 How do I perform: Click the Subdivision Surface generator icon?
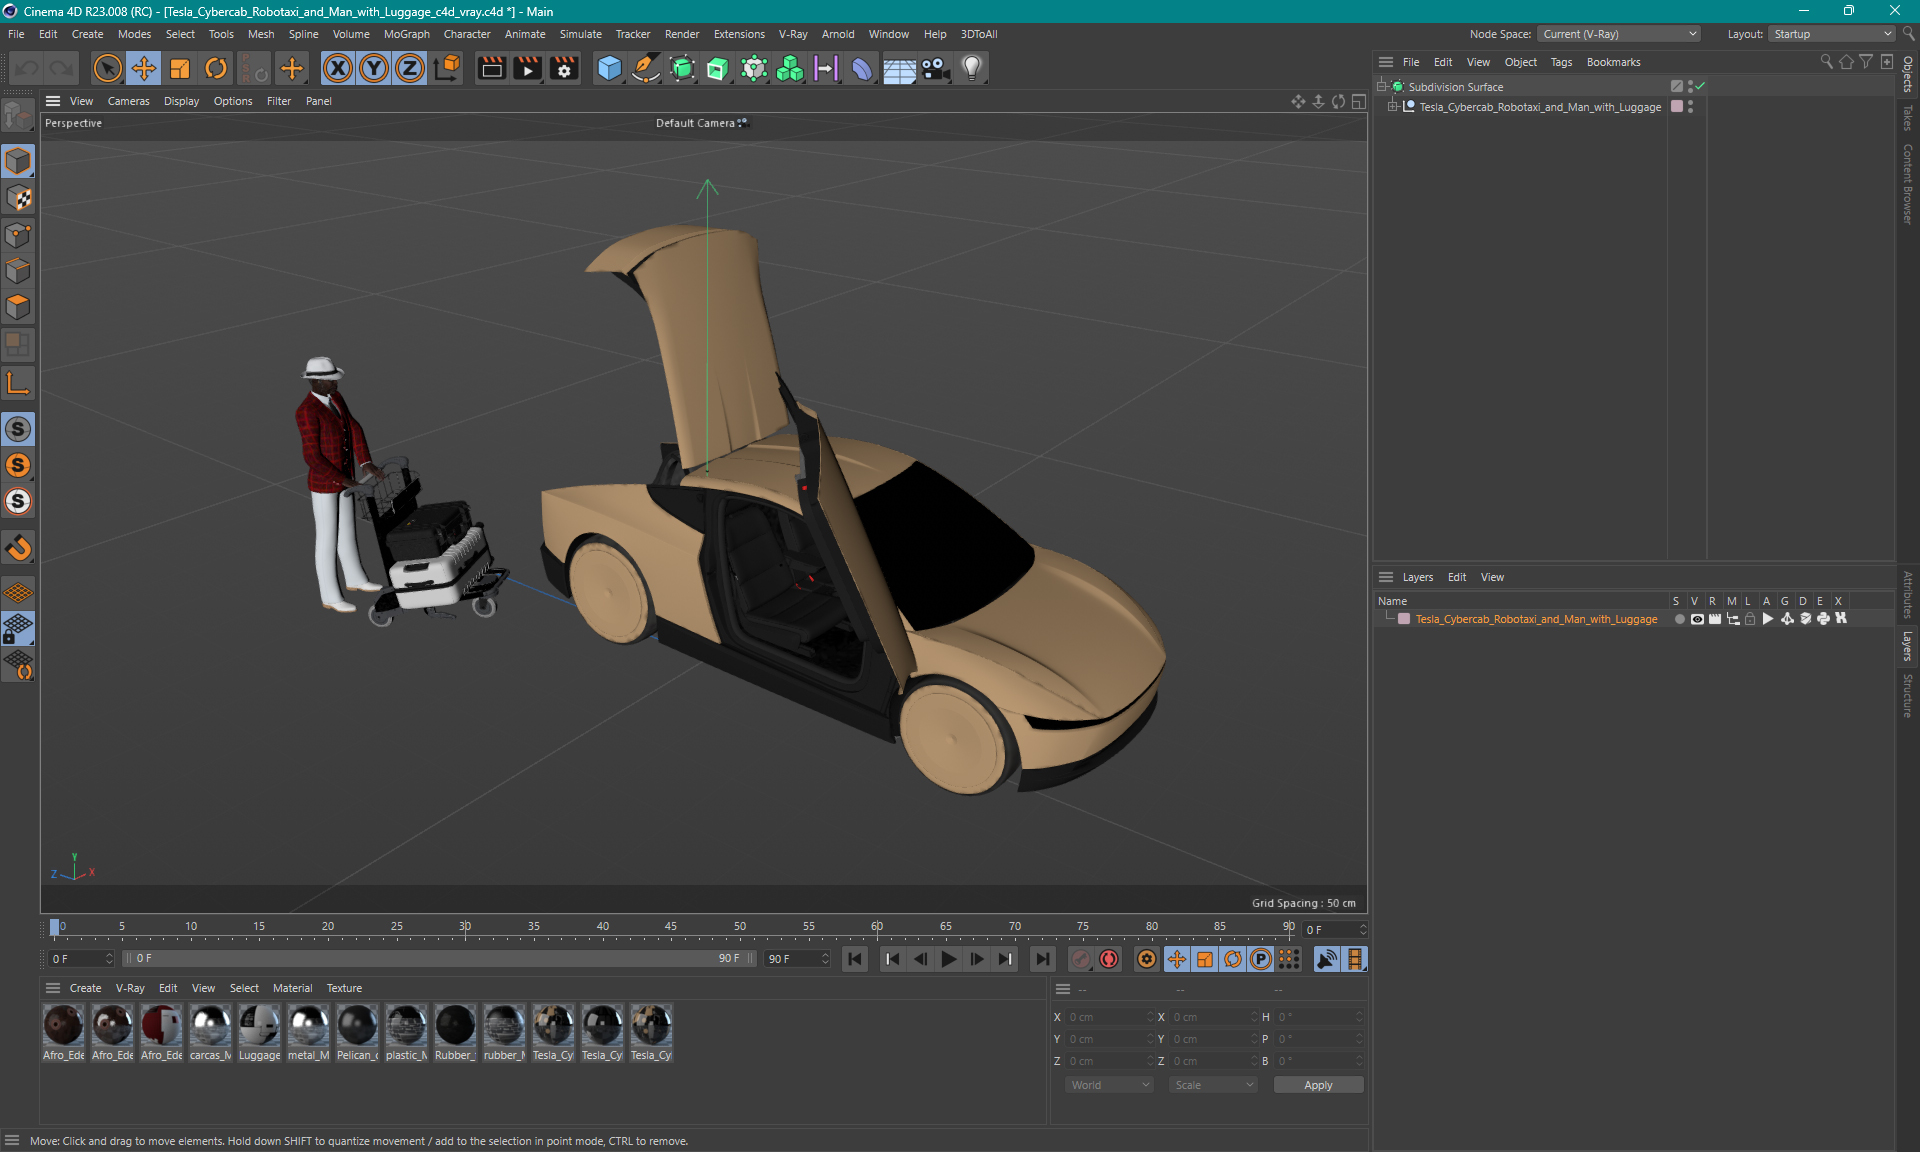(682, 68)
